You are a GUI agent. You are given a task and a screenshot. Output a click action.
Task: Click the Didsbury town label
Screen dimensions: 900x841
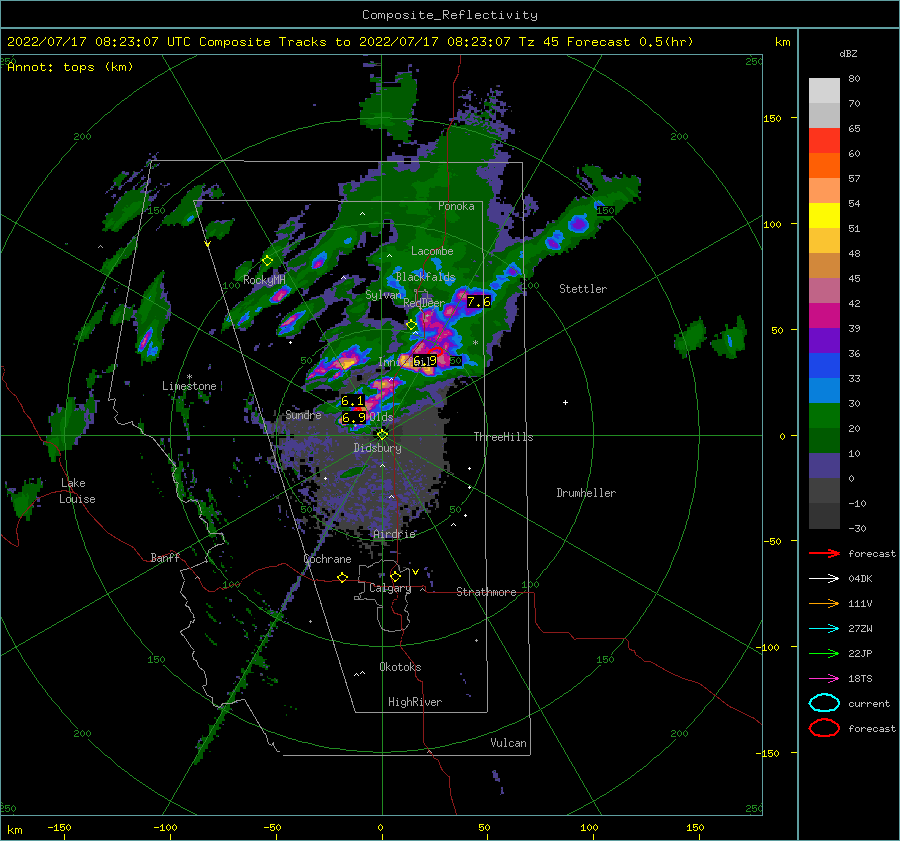(378, 448)
